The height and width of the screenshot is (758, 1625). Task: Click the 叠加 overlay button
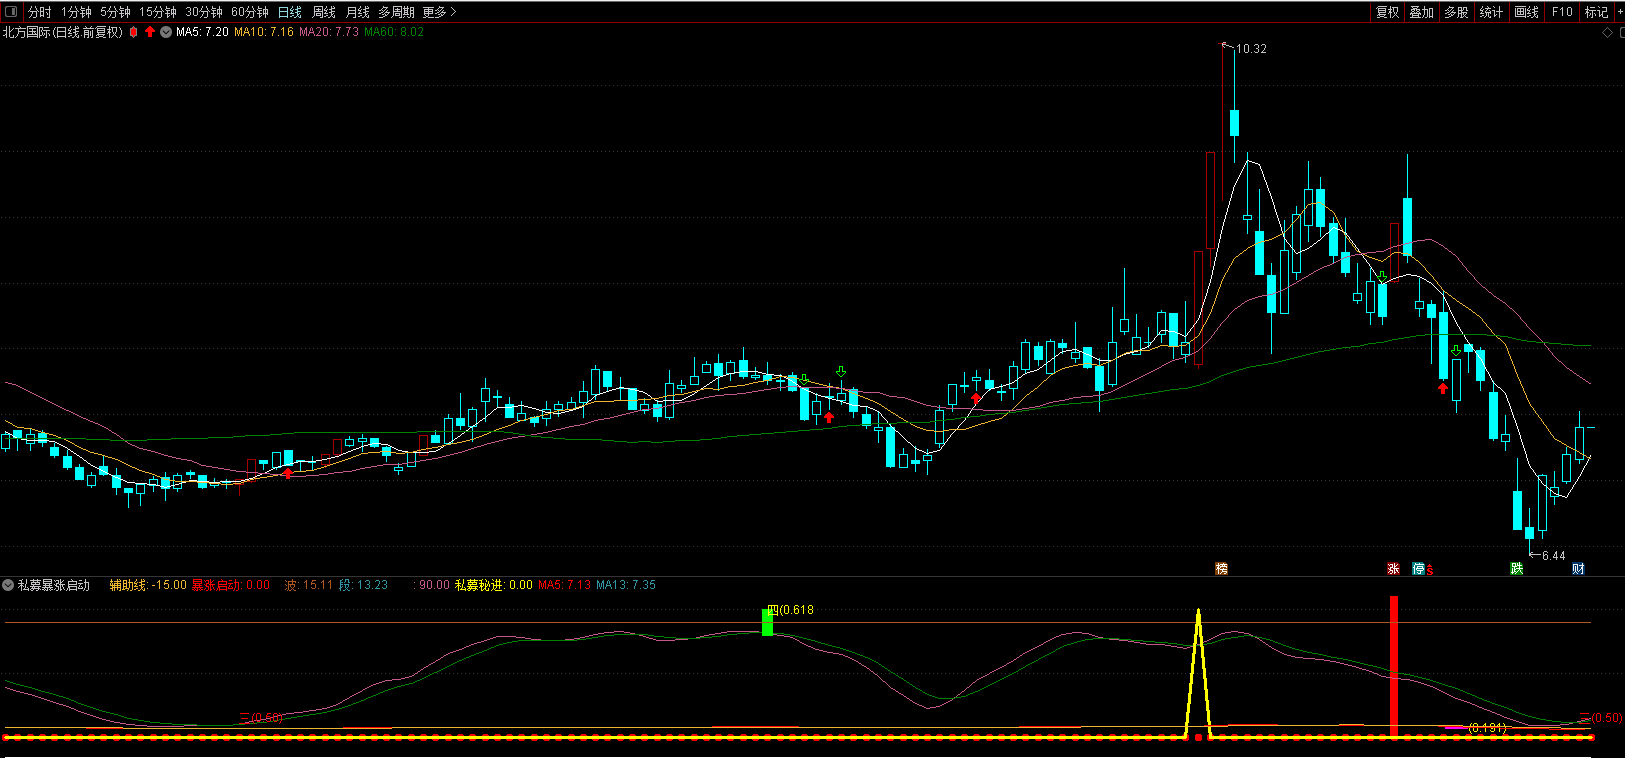(1421, 12)
